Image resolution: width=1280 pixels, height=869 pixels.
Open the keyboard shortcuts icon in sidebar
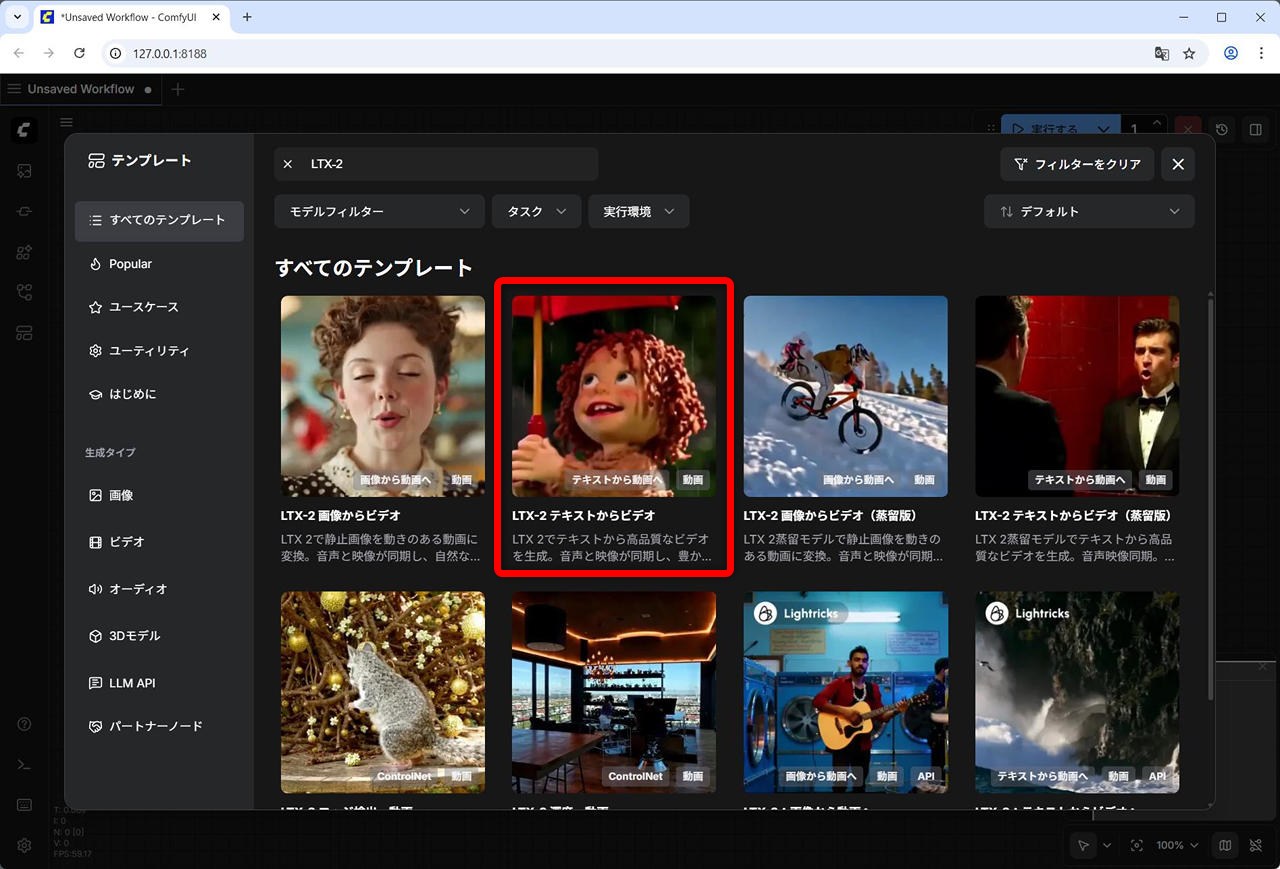[x=25, y=805]
